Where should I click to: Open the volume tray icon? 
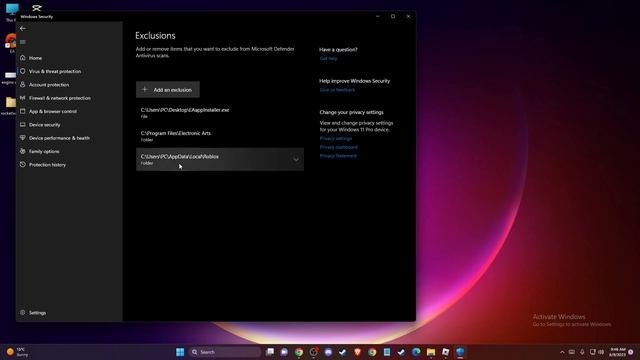[601, 352]
